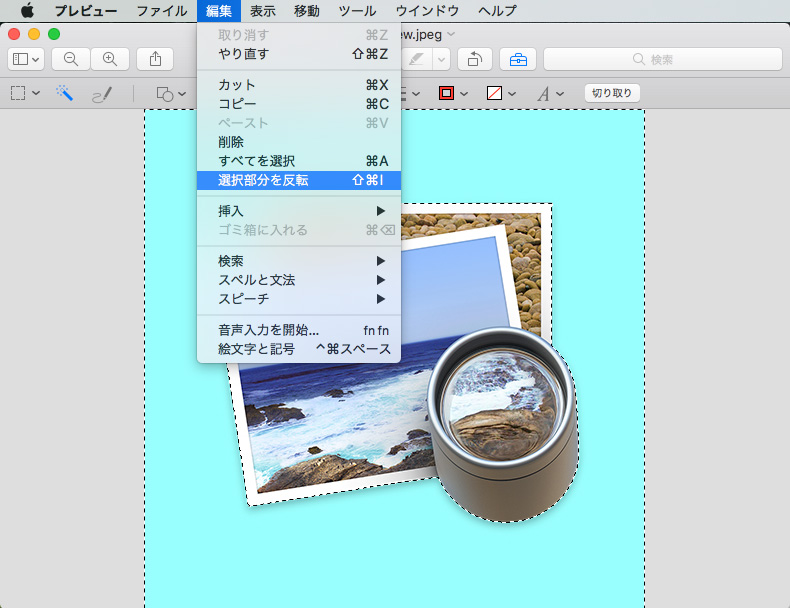Screen dimensions: 790x608
Task: Click the text style A icon
Action: pos(543,94)
